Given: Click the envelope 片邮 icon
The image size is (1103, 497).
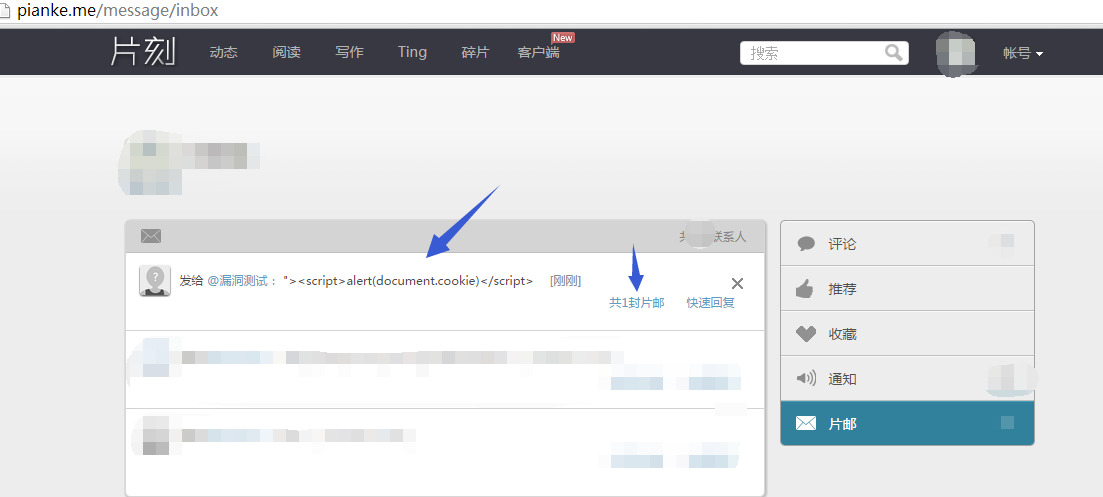Looking at the screenshot, I should click(806, 423).
